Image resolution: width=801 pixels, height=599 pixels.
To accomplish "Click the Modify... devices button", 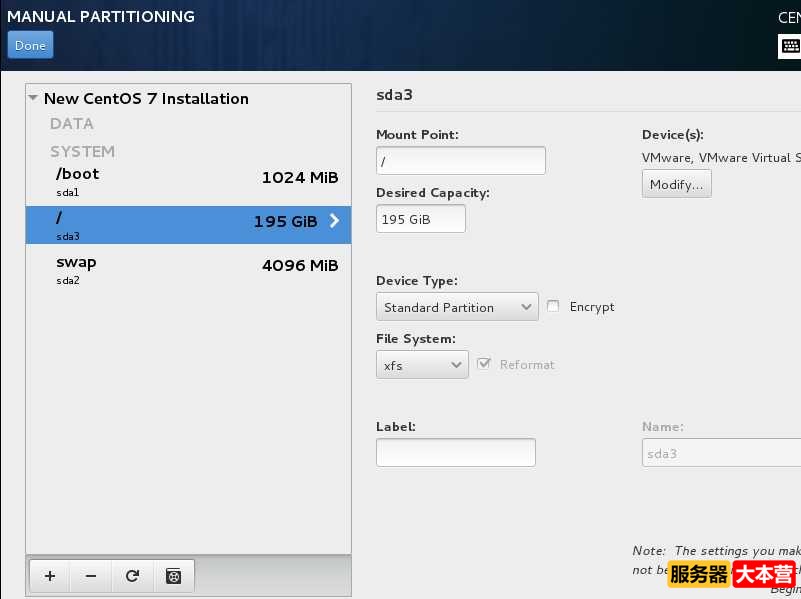I will [x=676, y=184].
